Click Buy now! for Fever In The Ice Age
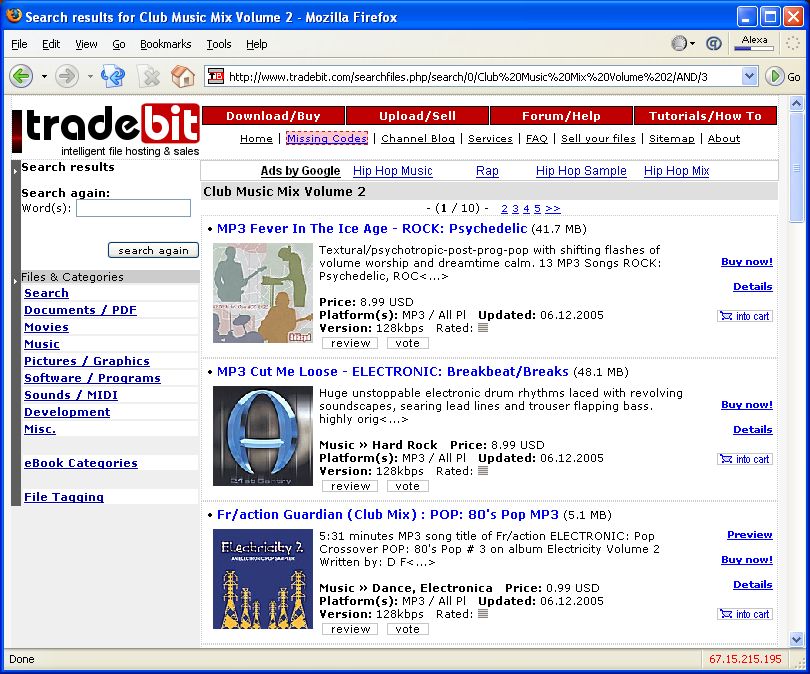Screen dimensions: 810x674 [x=747, y=262]
